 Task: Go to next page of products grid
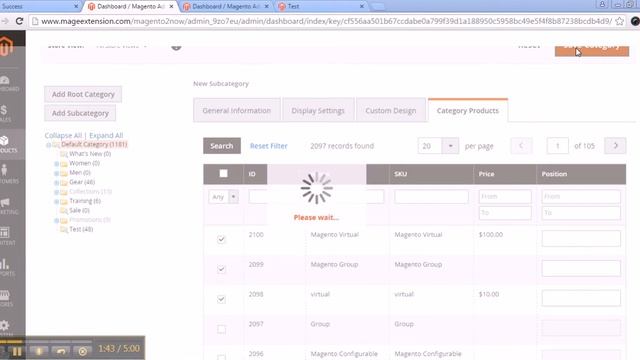615,146
